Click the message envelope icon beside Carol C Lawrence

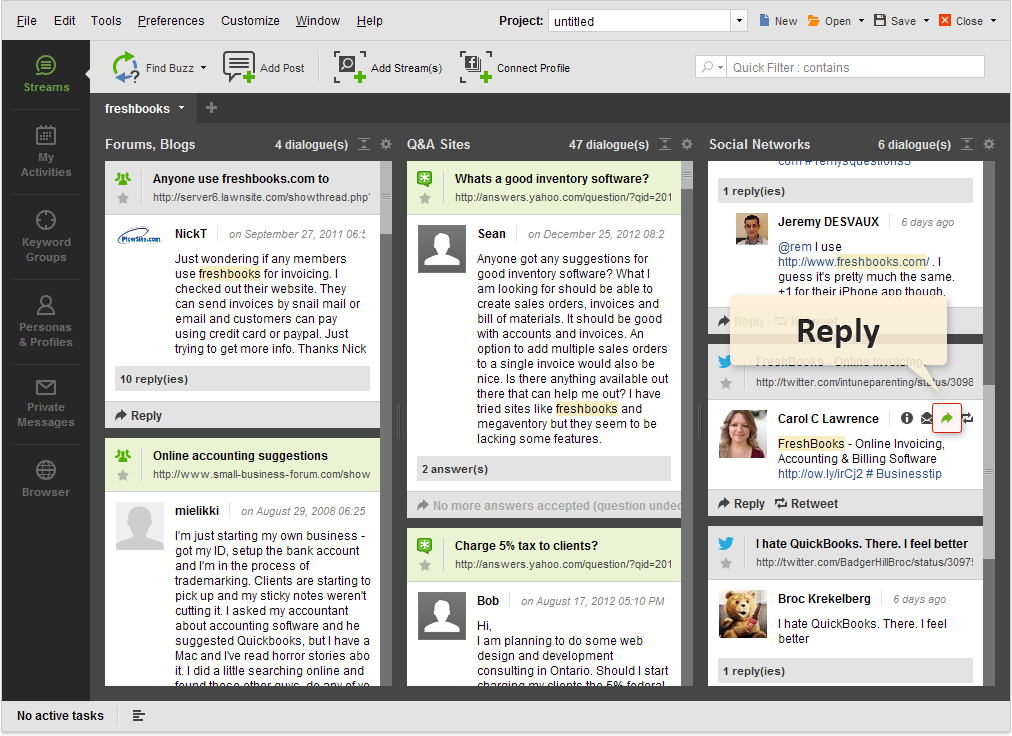[926, 418]
